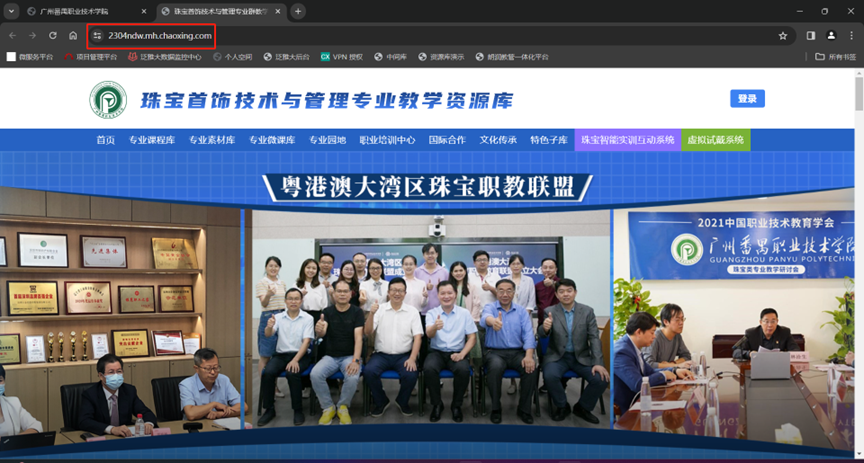This screenshot has height=463, width=864.
Task: Open the 个人空间 bookmark
Action: (x=232, y=57)
